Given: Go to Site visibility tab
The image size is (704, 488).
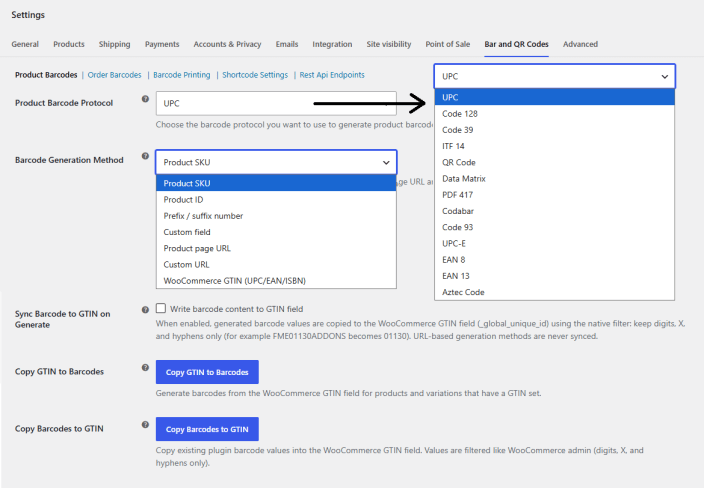Looking at the screenshot, I should point(389,44).
